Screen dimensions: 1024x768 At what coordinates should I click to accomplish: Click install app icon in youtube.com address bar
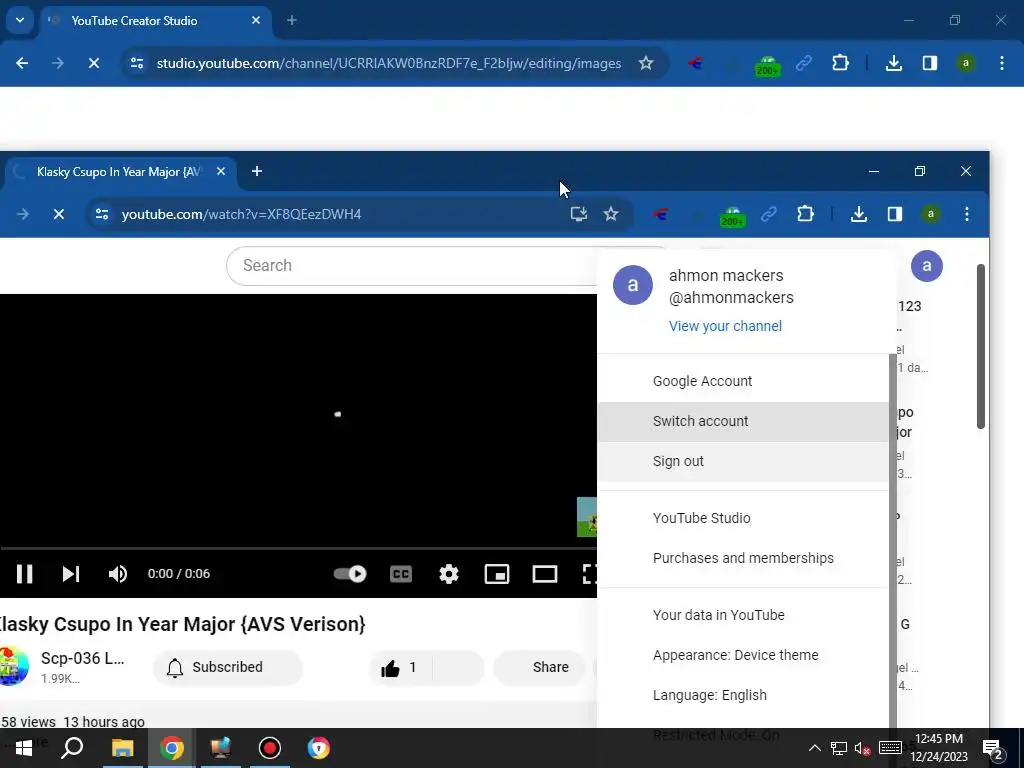(x=579, y=214)
